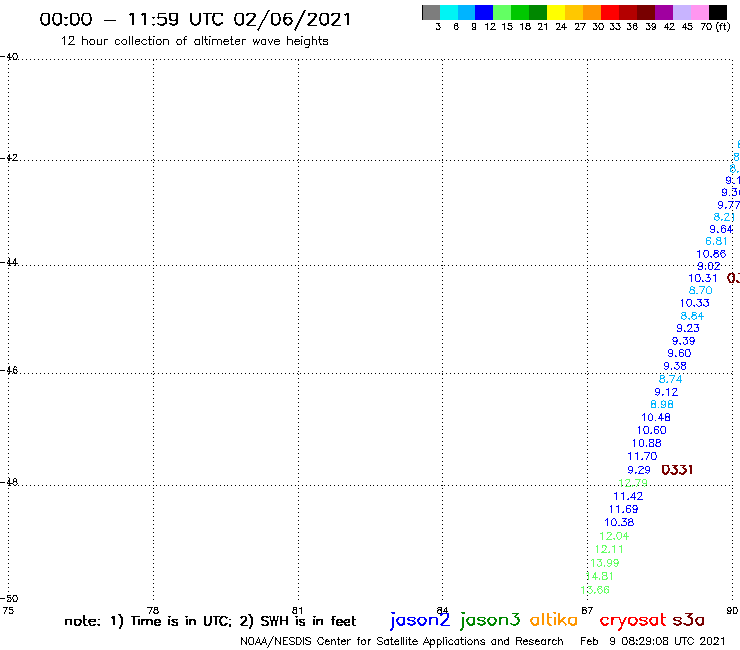Click the 9.29 wave height value
740x650 pixels.
639,470
